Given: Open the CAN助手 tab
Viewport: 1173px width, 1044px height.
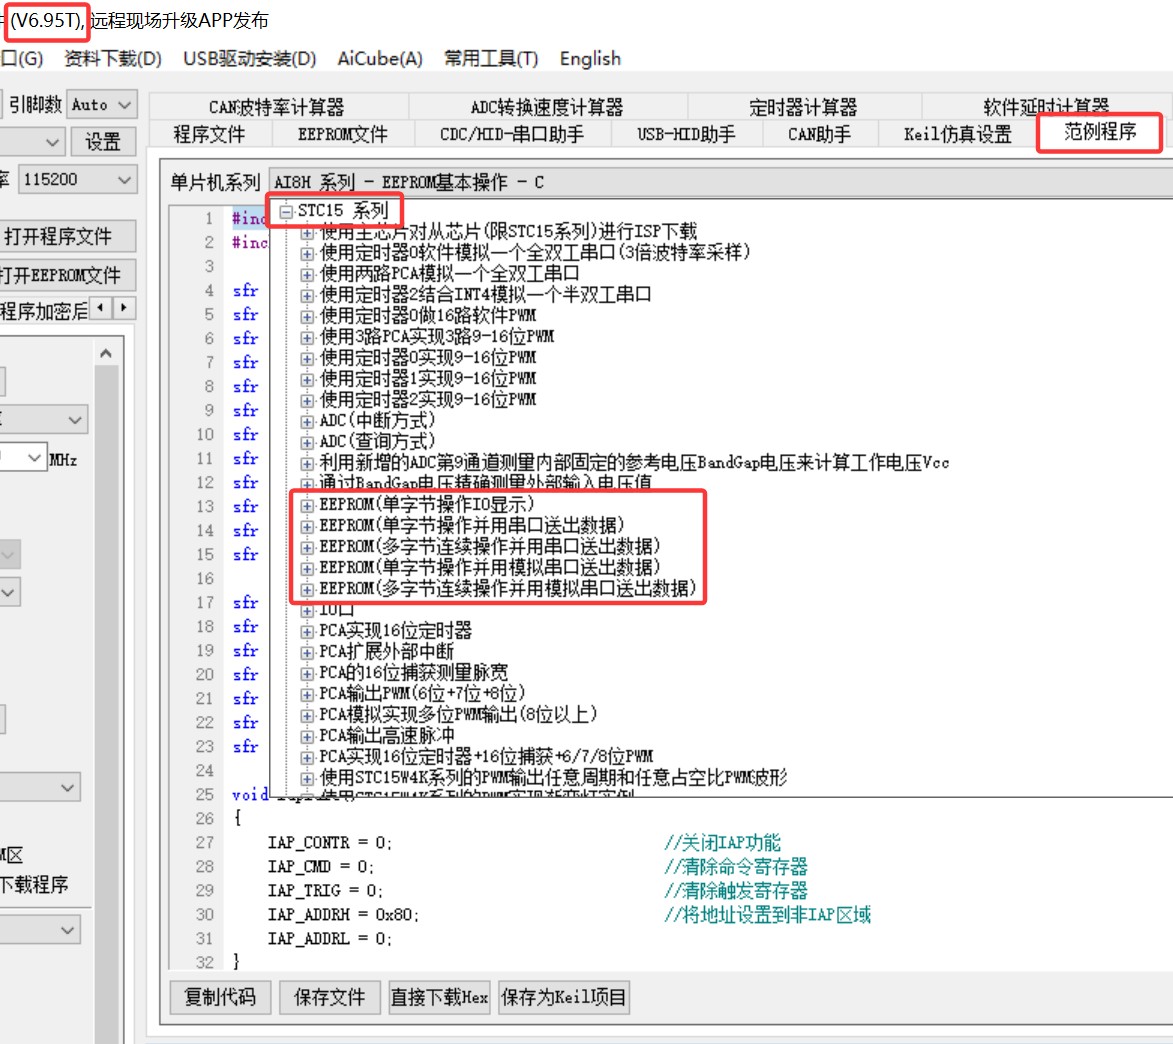Looking at the screenshot, I should (x=819, y=135).
